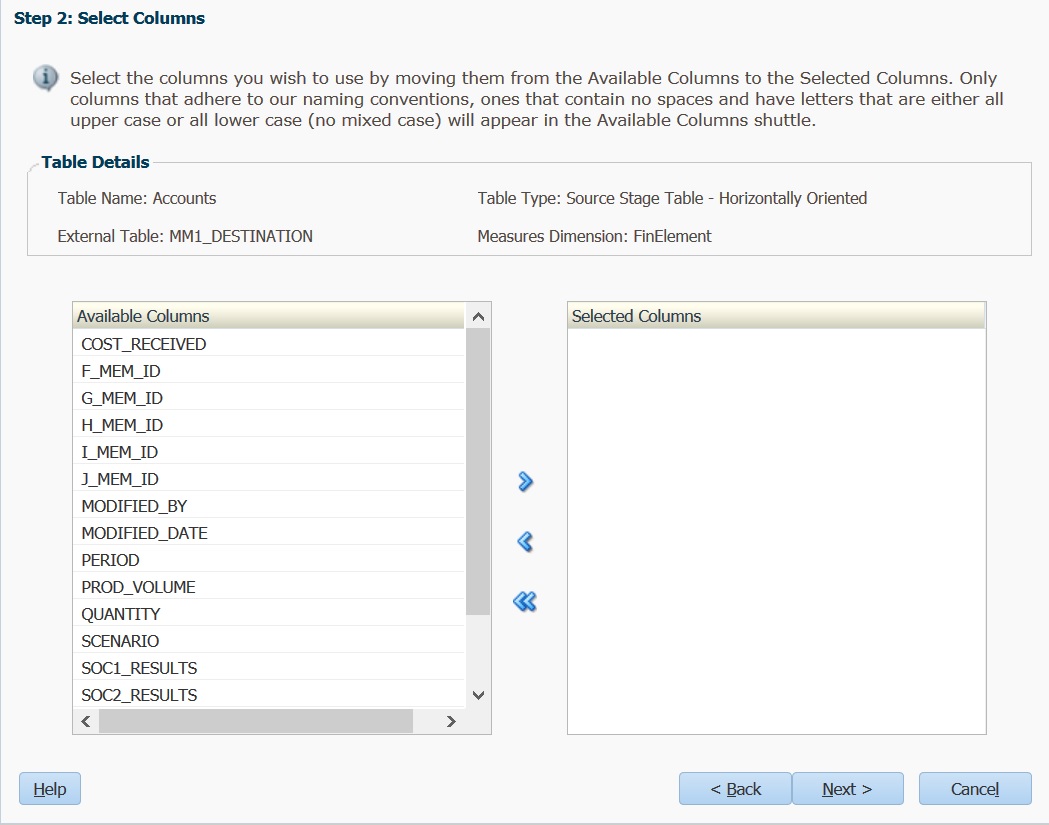The image size is (1049, 825).
Task: Click the vertical scrollbar thumb in Available Columns
Action: 478,470
